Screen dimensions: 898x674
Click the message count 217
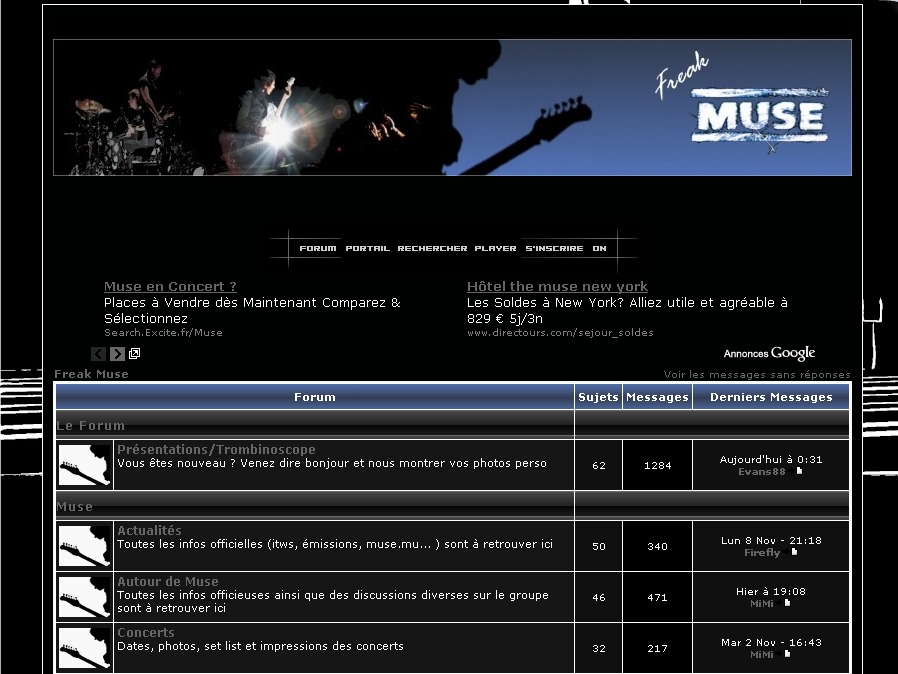coord(657,648)
